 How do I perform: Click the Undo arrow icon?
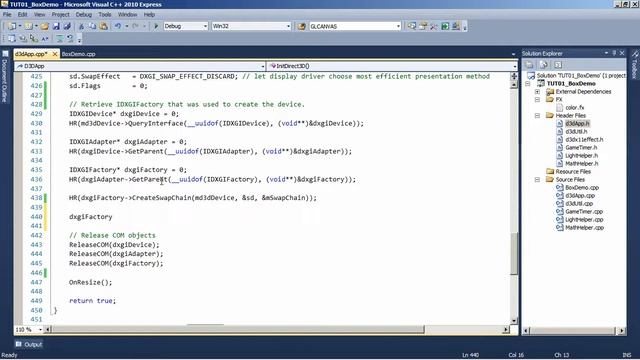[x=118, y=26]
